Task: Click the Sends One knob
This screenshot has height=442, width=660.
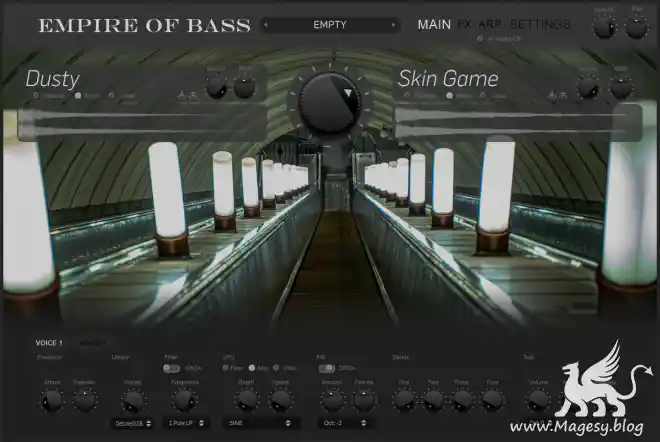Action: point(404,400)
